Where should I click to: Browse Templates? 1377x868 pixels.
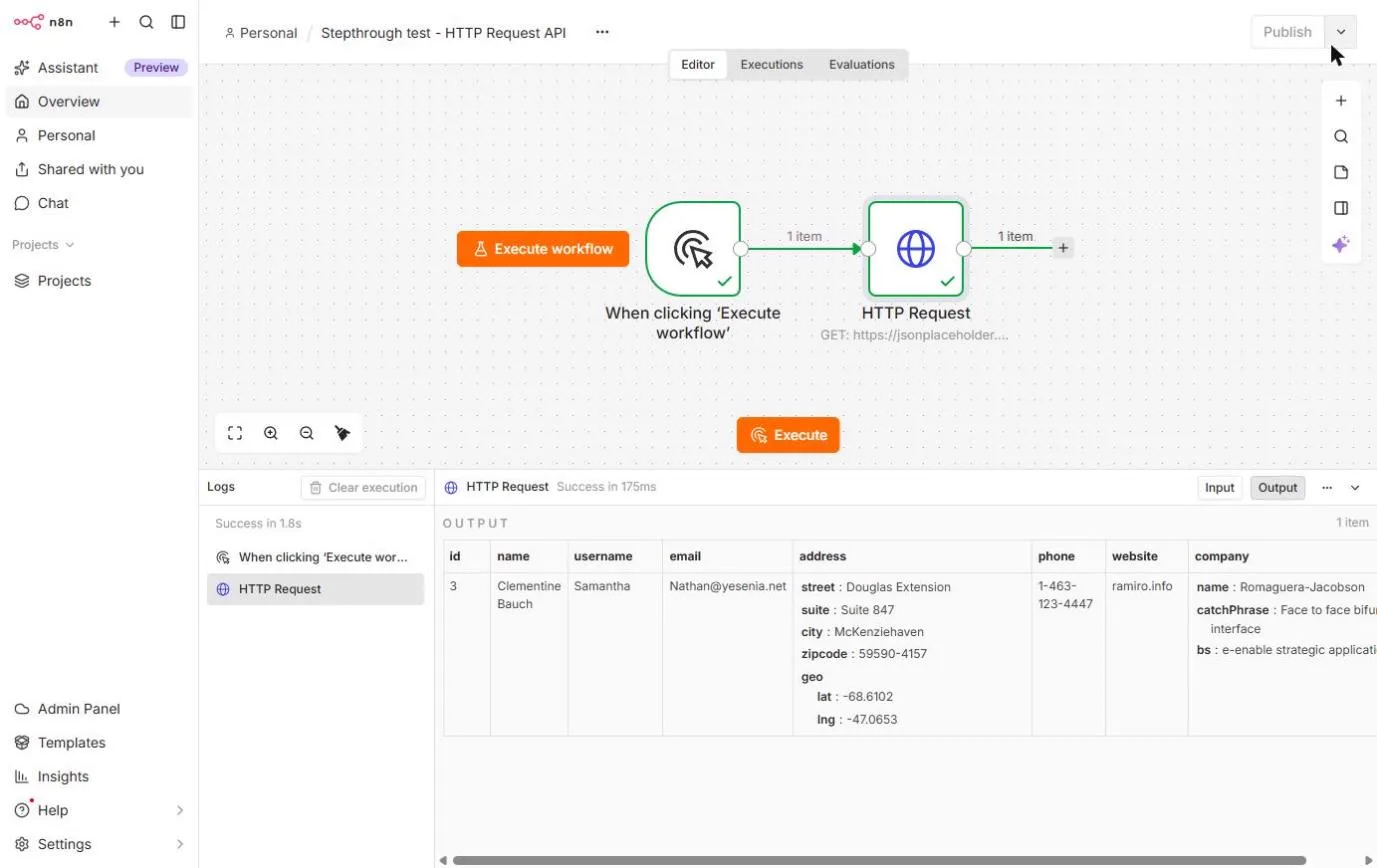point(99,743)
